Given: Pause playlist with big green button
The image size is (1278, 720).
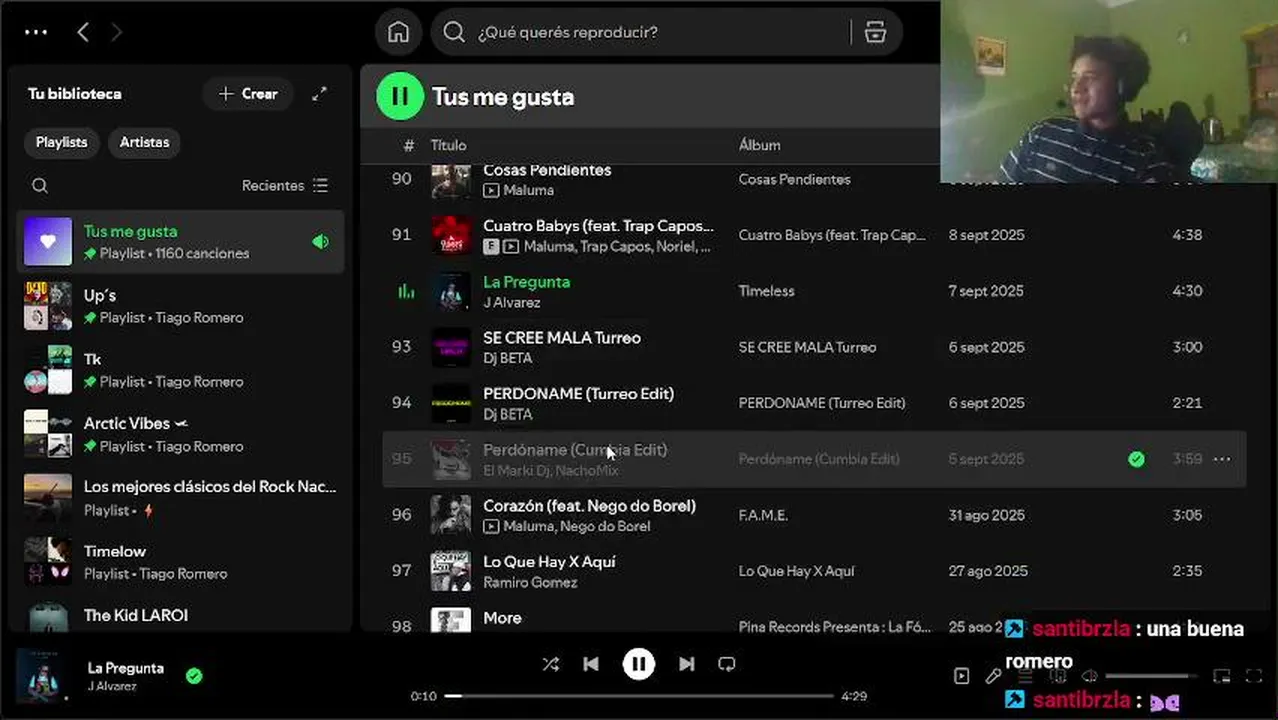Looking at the screenshot, I should click(x=400, y=96).
